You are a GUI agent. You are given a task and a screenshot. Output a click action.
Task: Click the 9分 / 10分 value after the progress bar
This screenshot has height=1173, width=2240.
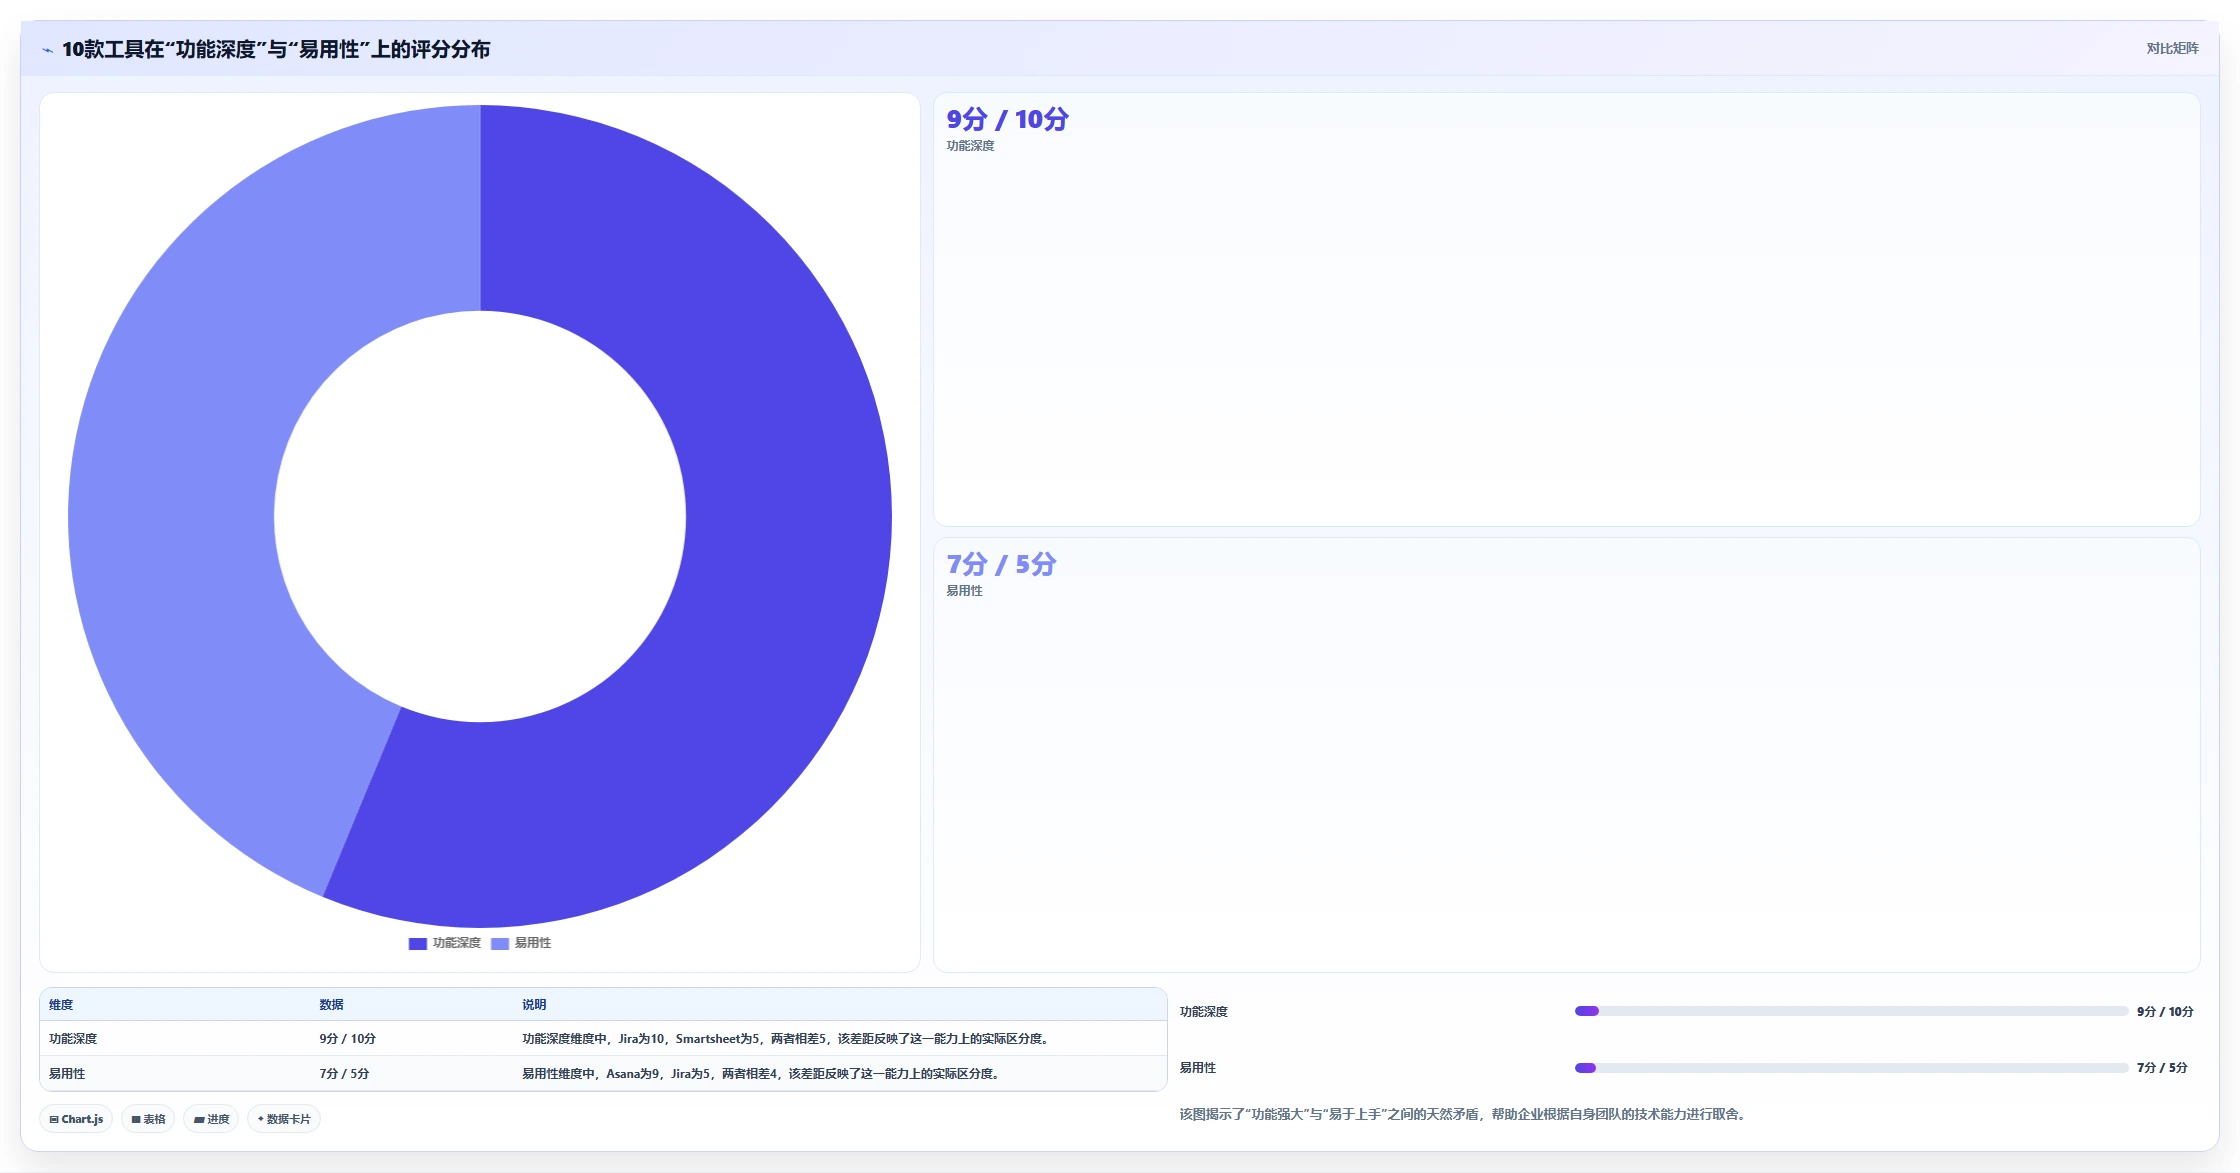point(2165,1012)
